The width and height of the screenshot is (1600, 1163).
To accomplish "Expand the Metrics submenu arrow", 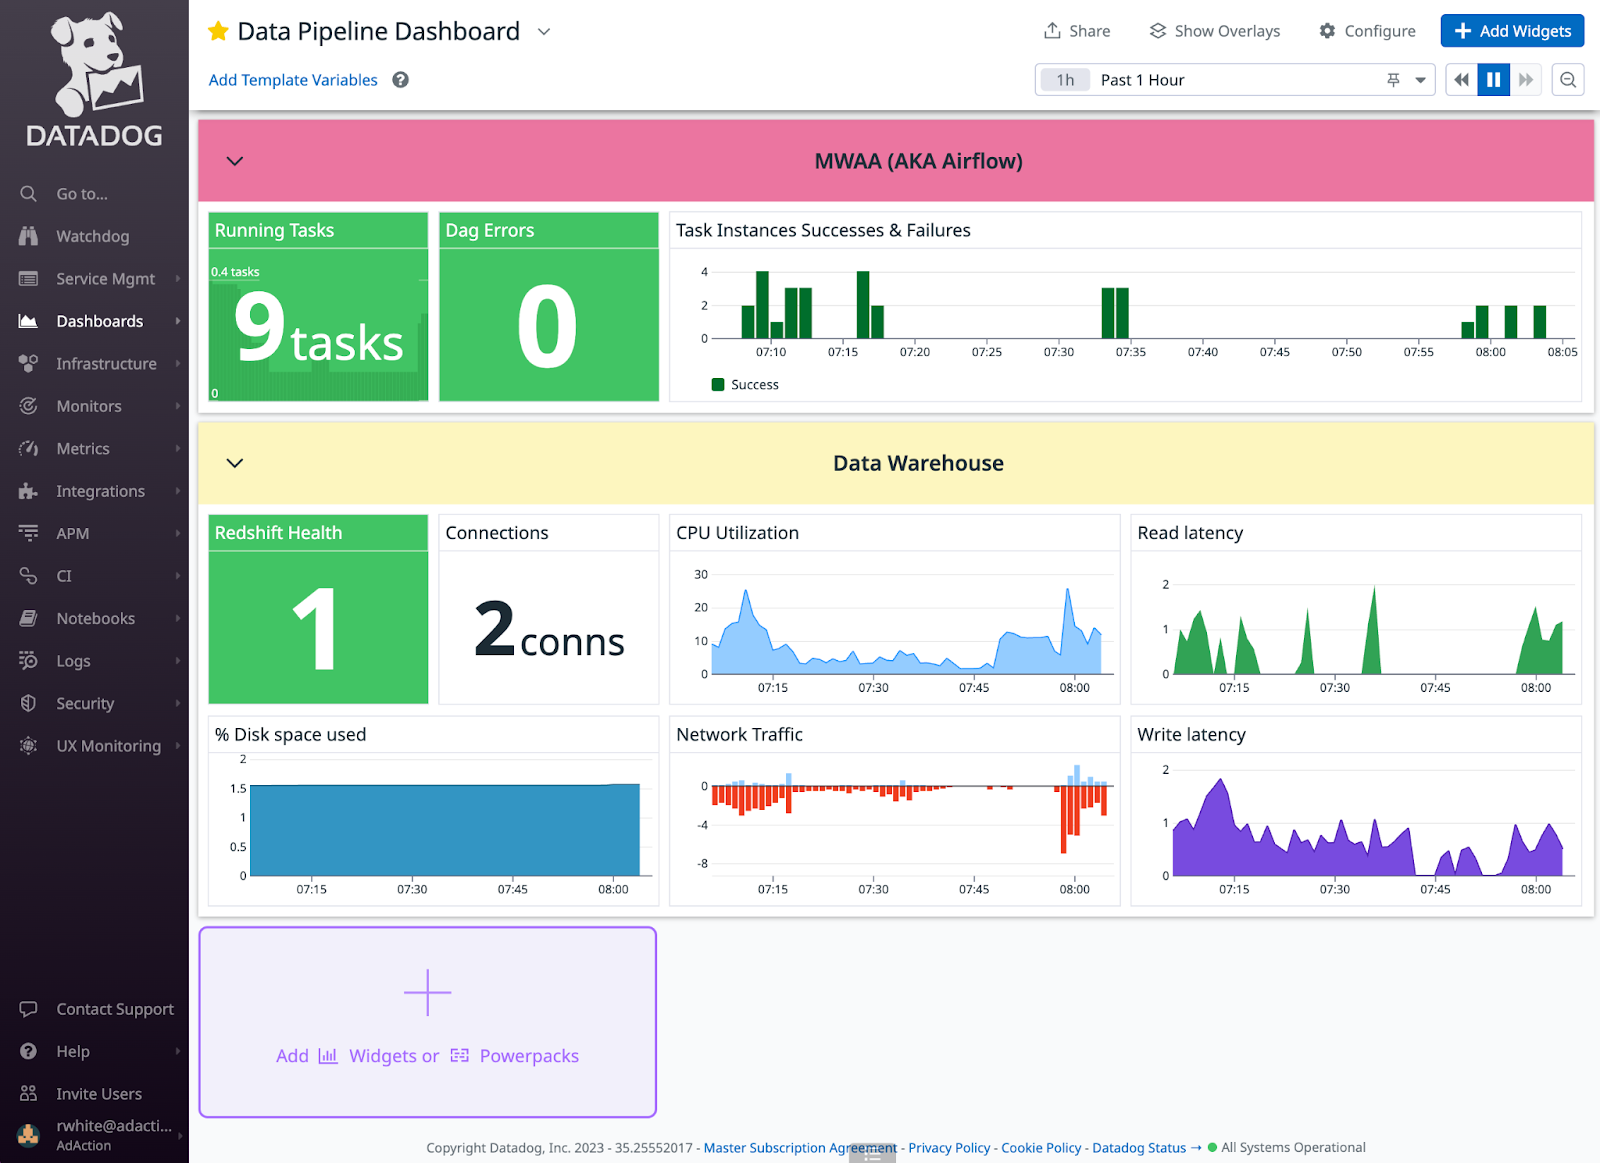I will 178,449.
